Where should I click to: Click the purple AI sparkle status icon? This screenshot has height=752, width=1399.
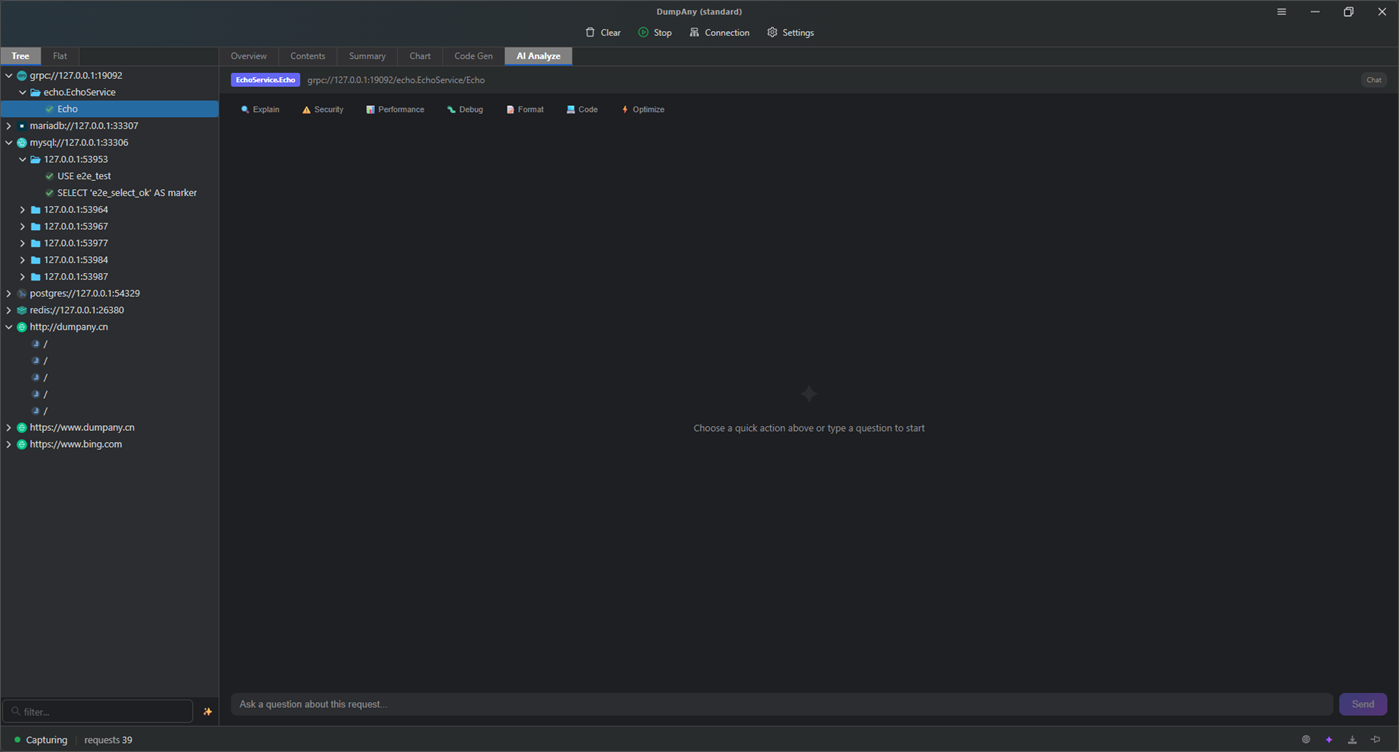click(x=1329, y=740)
